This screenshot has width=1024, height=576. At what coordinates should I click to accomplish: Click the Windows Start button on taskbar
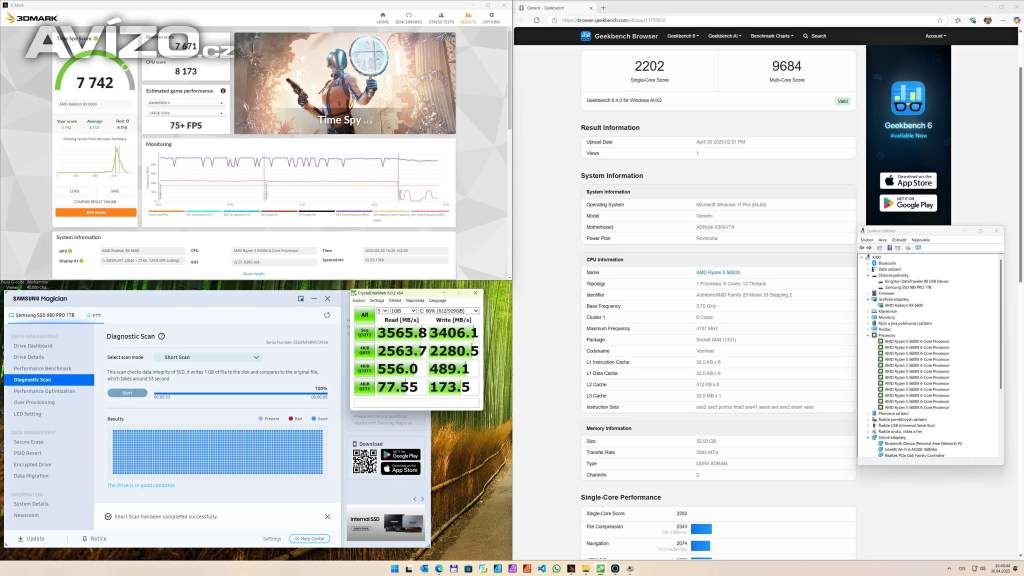[x=394, y=569]
